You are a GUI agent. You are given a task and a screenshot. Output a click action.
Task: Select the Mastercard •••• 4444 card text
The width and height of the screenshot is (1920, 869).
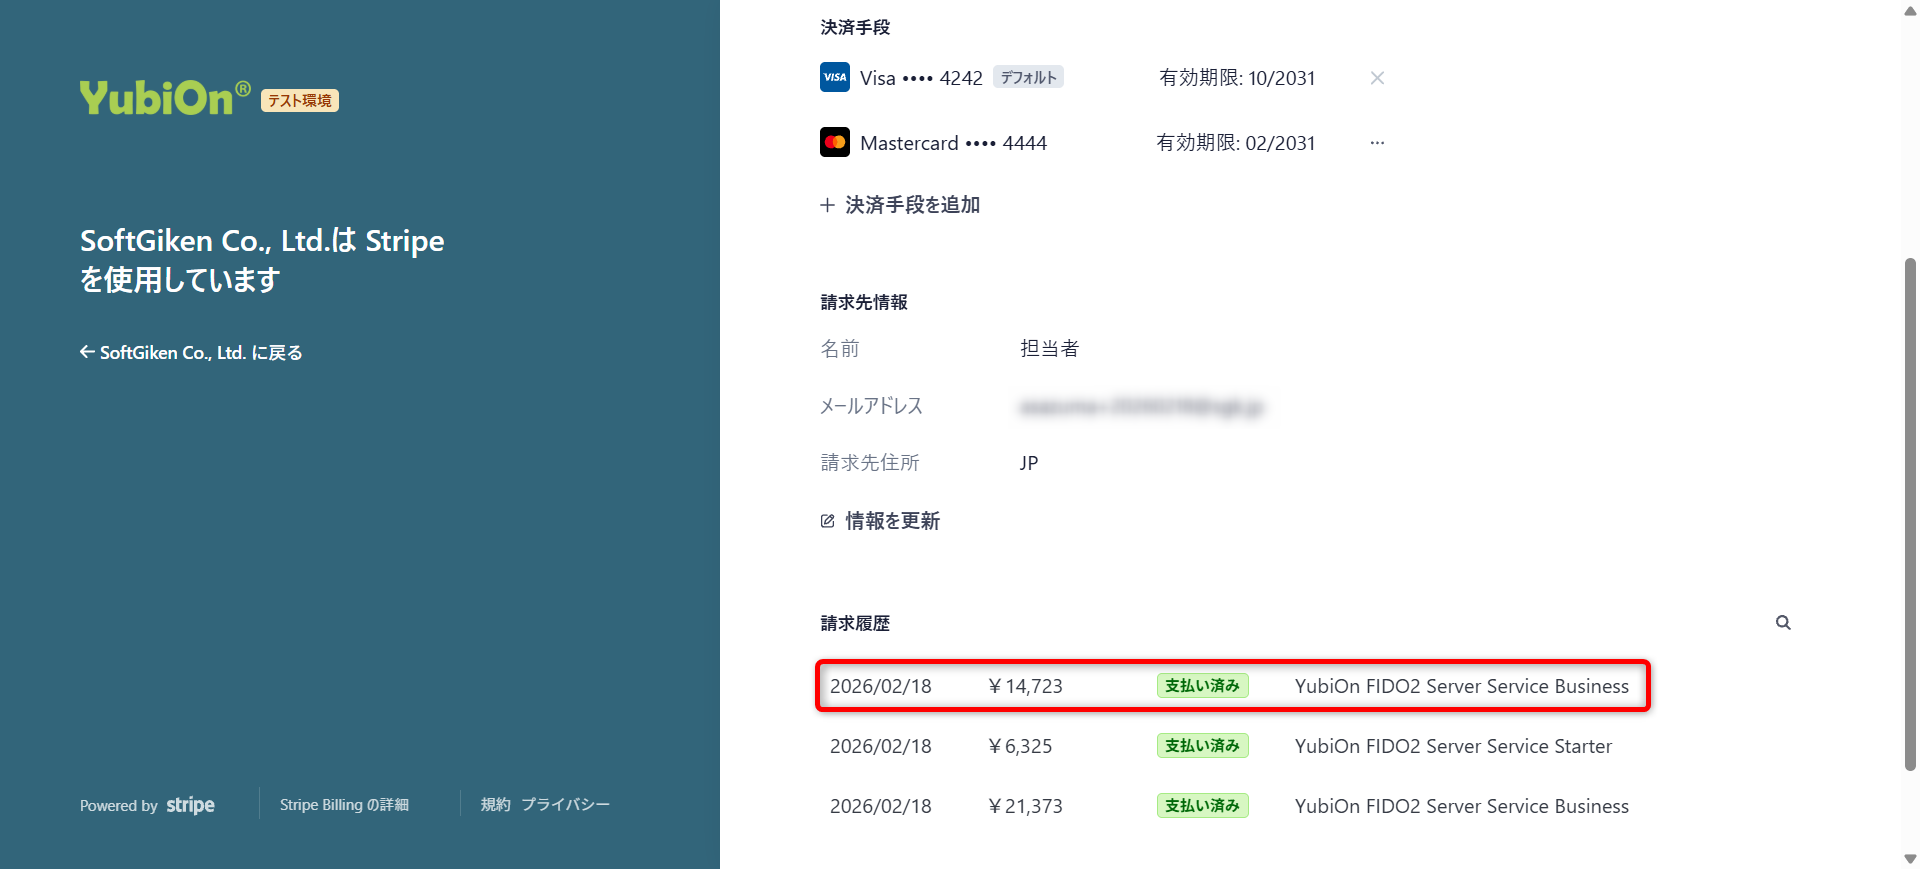(x=953, y=143)
